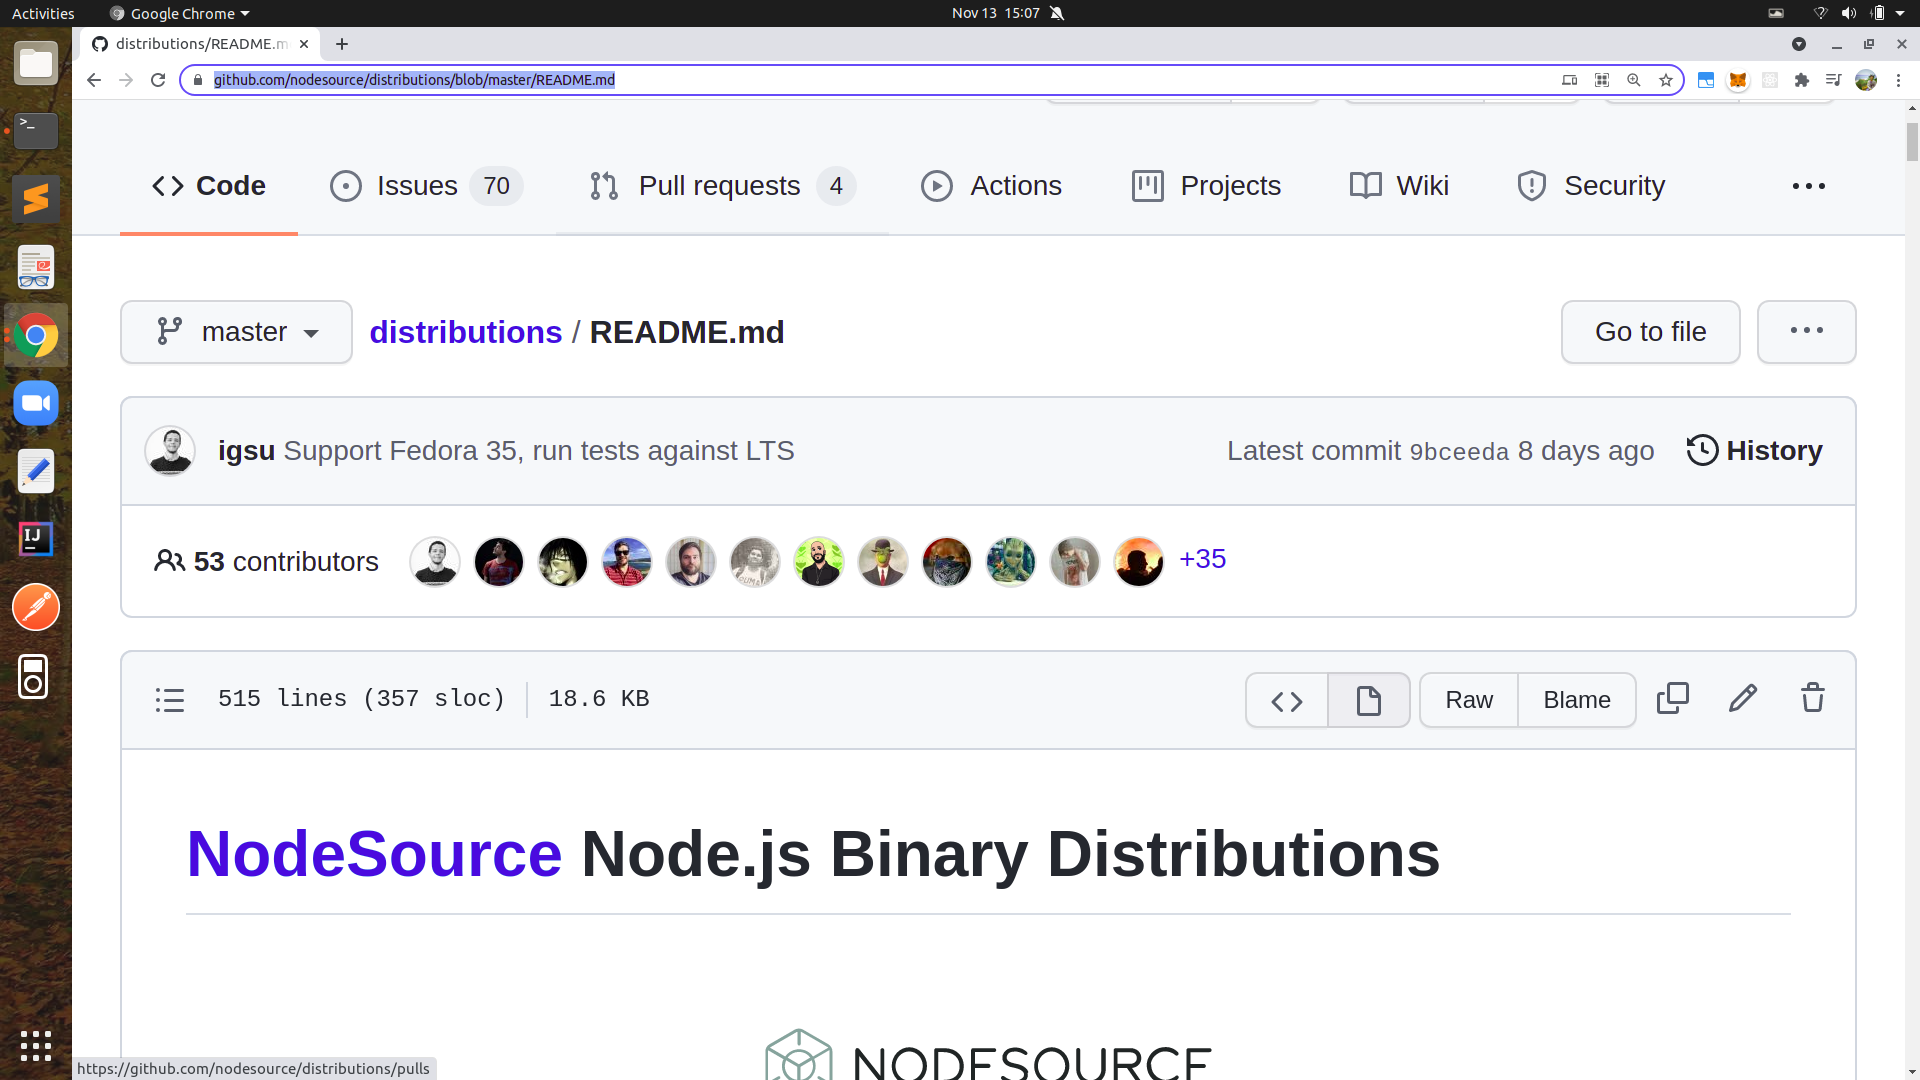Click the +35 more contributors link
Screen dimensions: 1920x1080
1202,559
